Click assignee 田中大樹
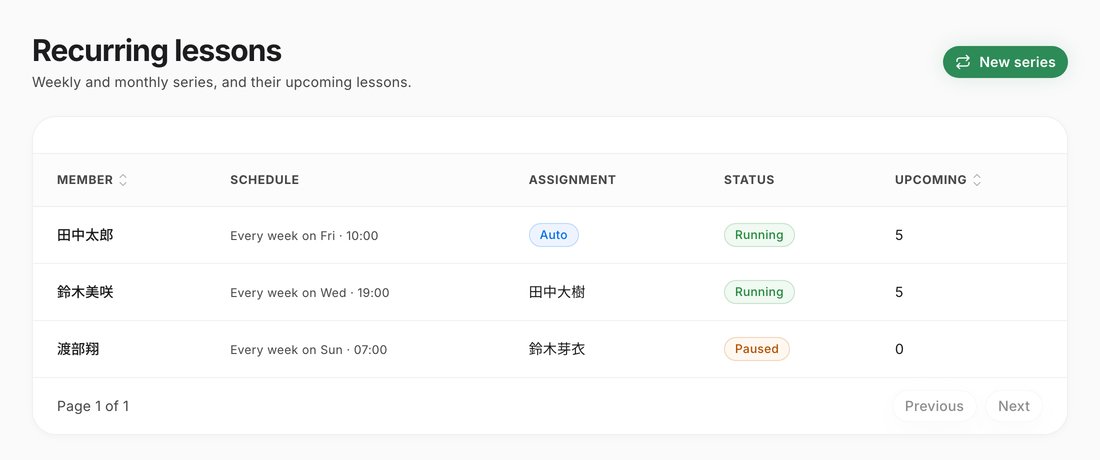The height and width of the screenshot is (460, 1100). coord(557,292)
